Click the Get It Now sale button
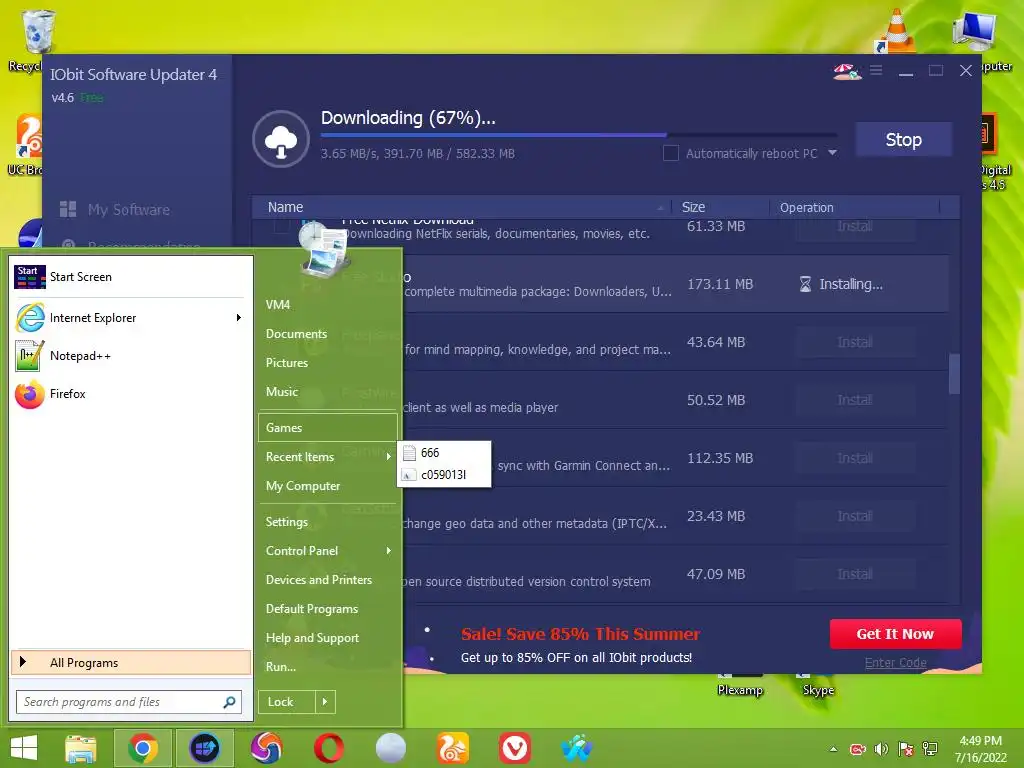 pyautogui.click(x=895, y=634)
